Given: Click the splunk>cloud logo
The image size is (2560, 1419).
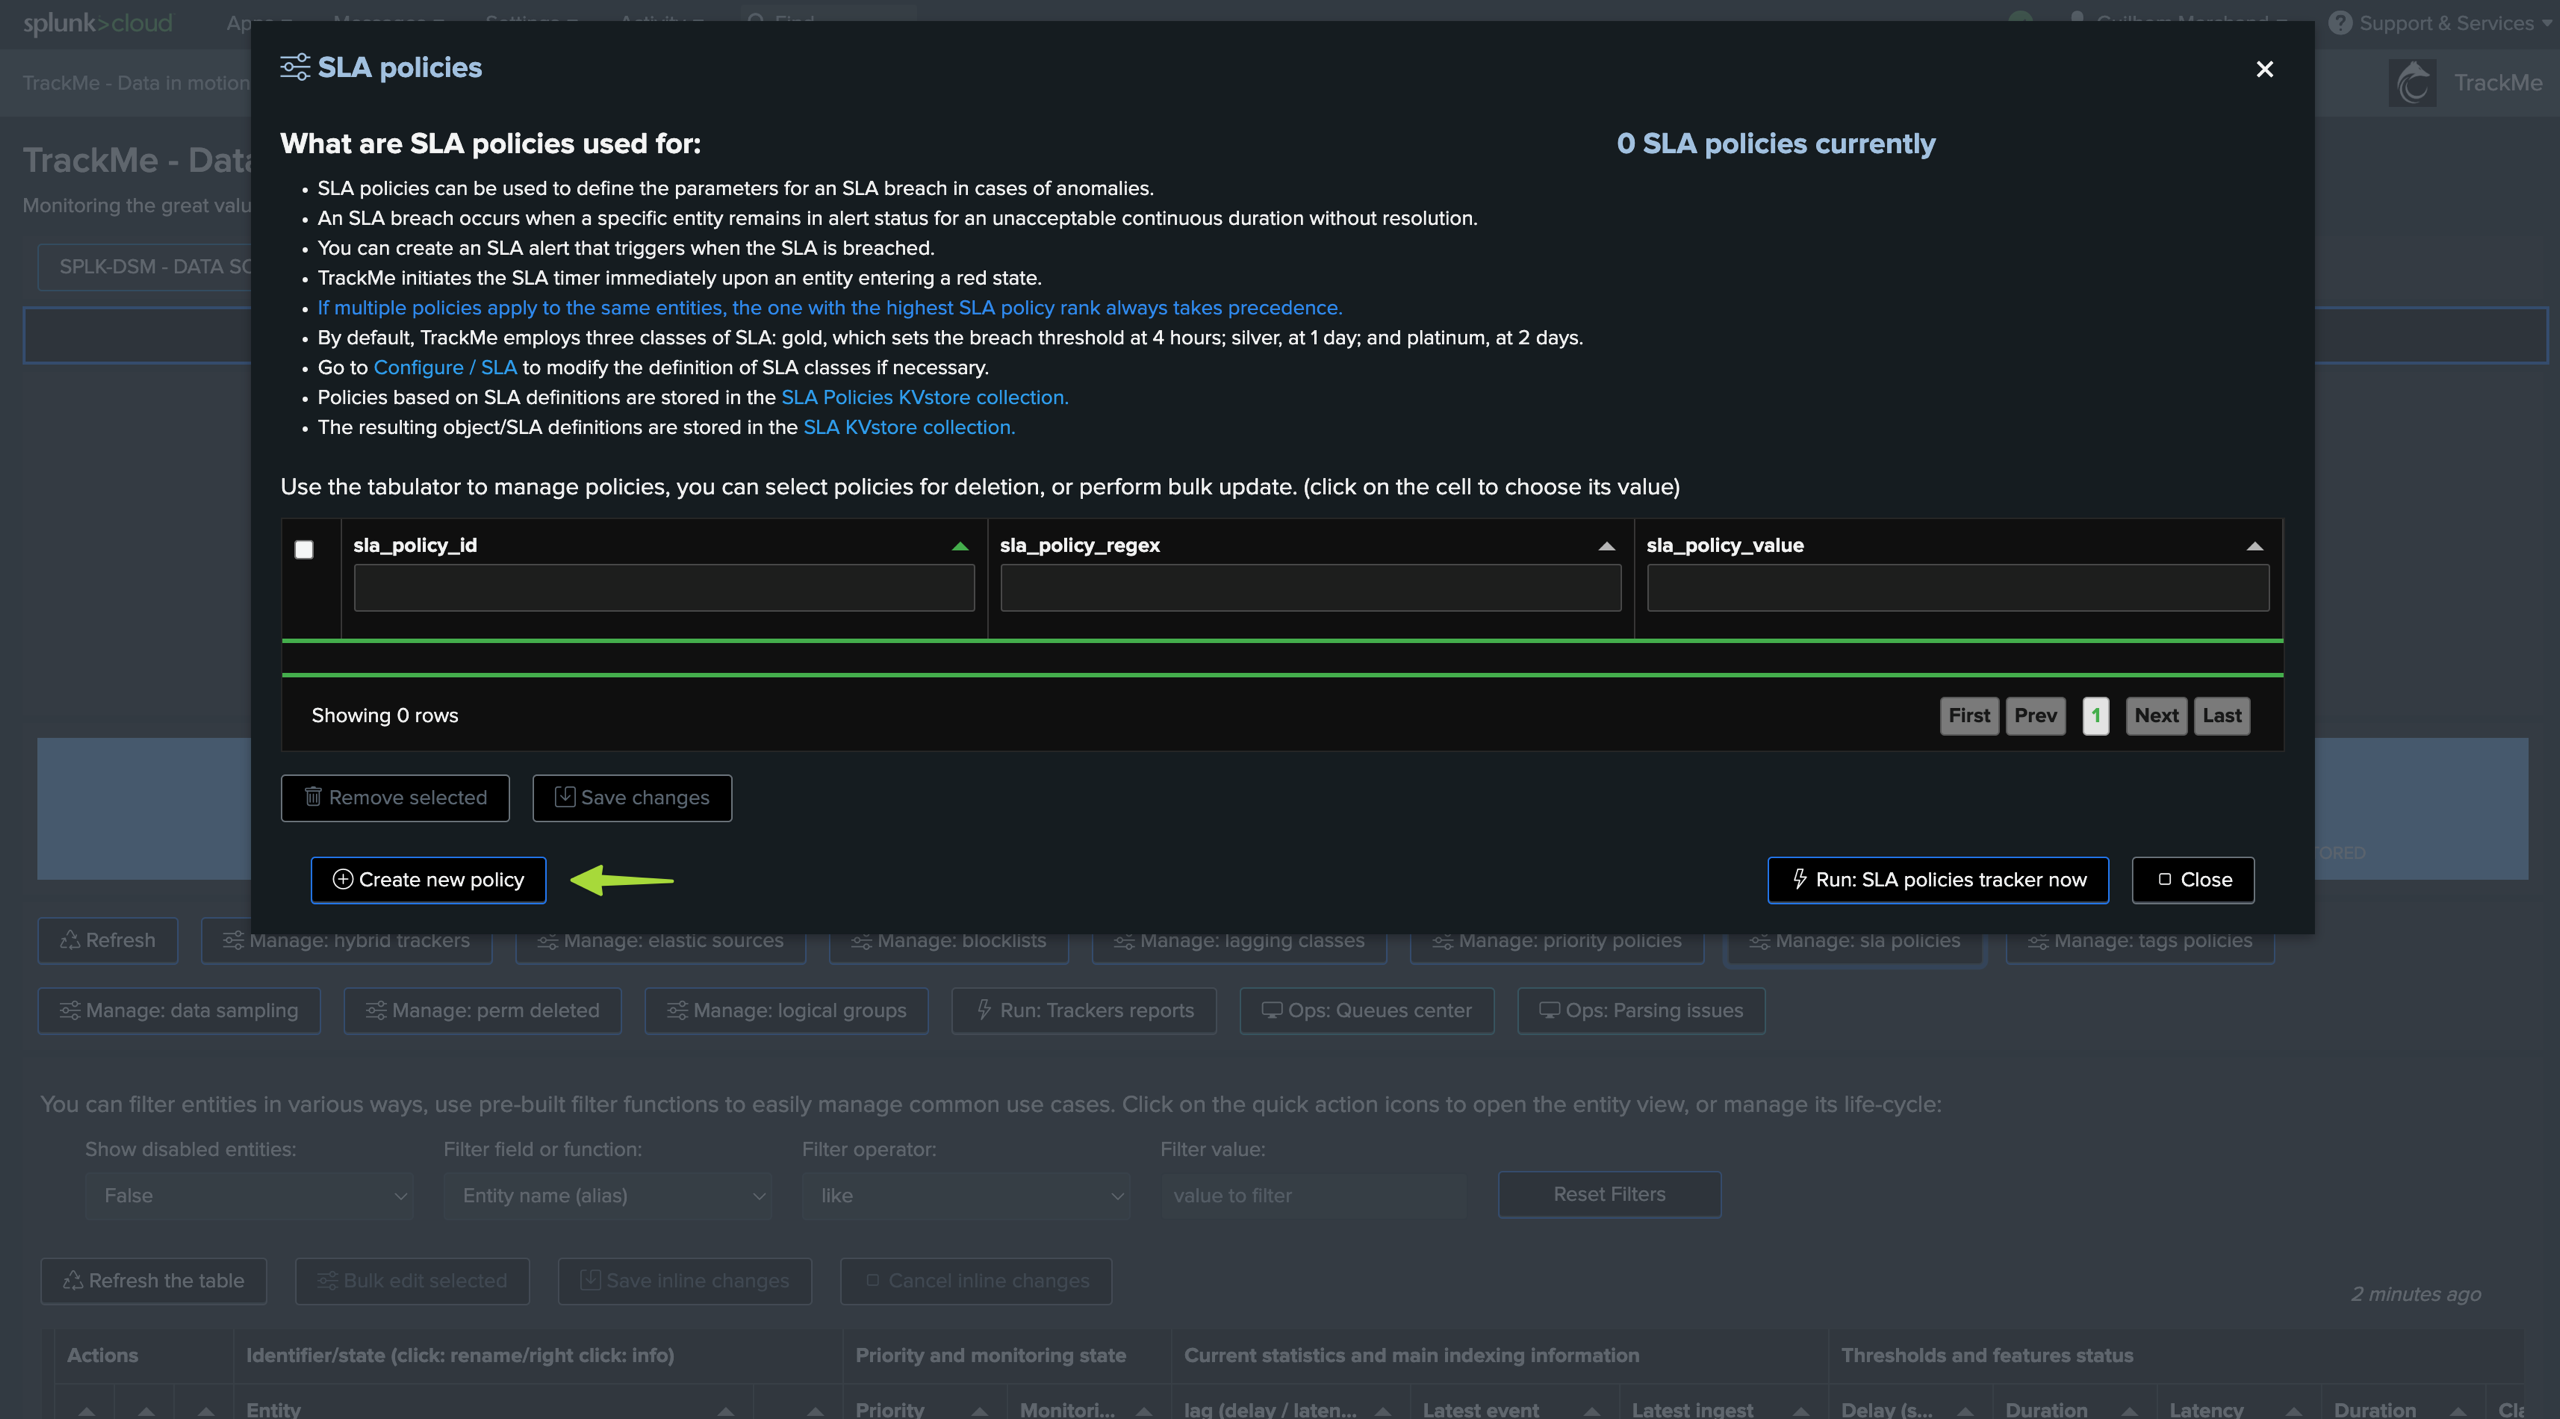Looking at the screenshot, I should 98,22.
